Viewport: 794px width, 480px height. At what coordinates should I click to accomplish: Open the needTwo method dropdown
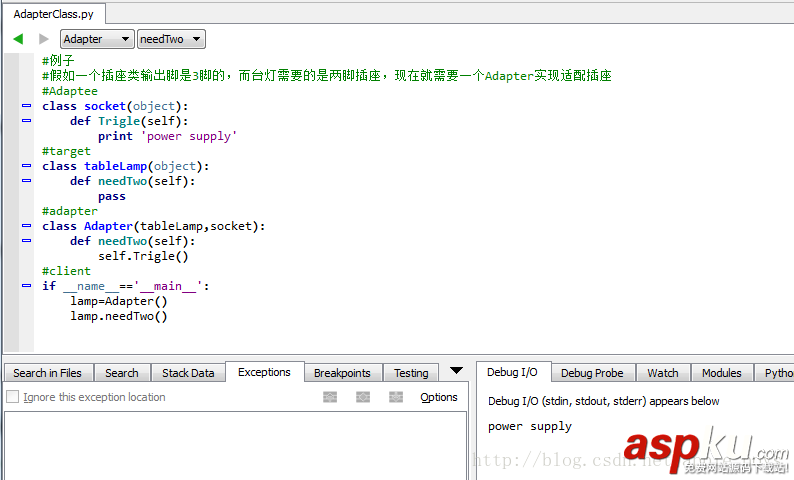[x=171, y=39]
